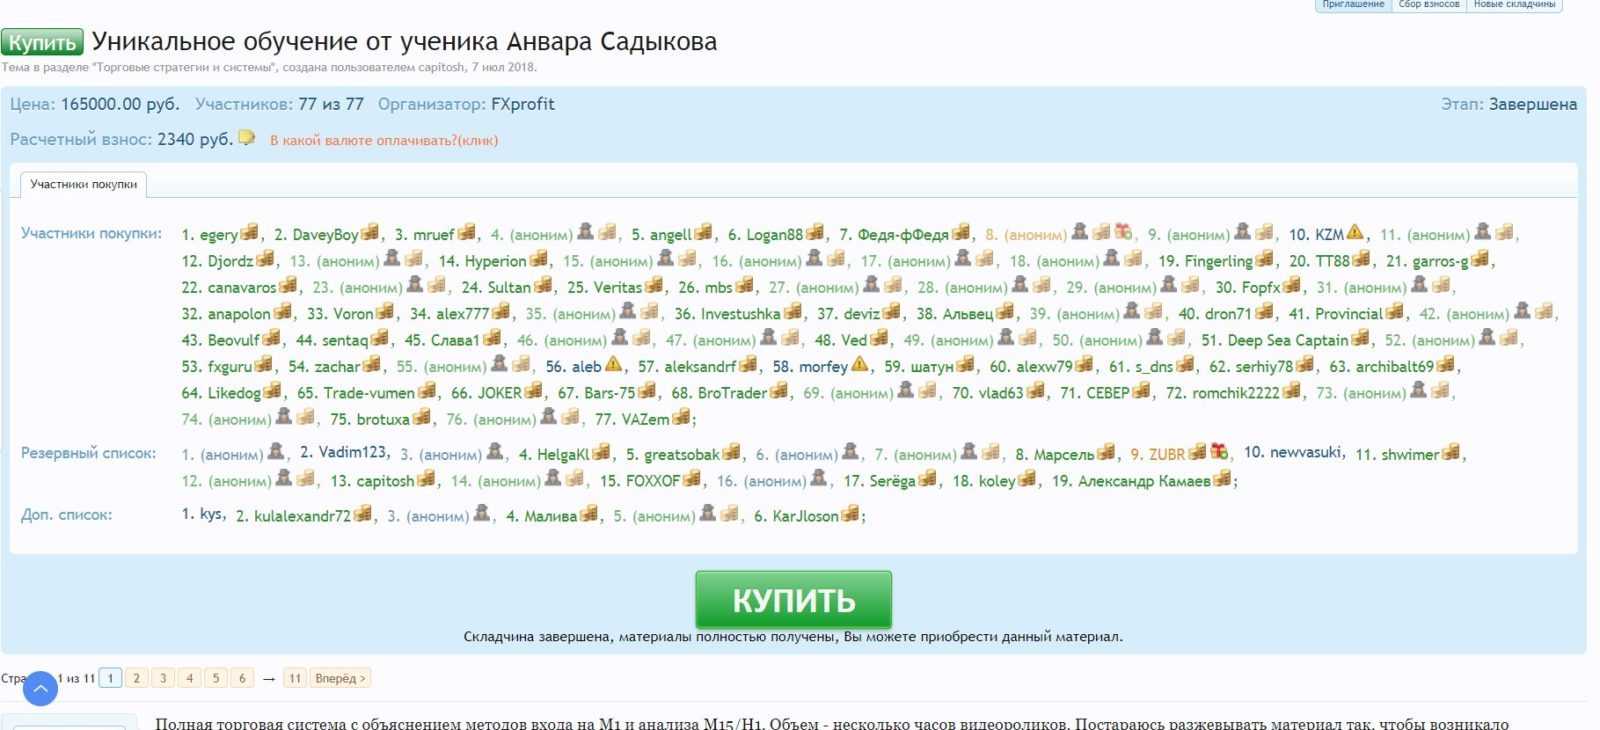The image size is (1600, 730).
Task: Open the Сбор взносов tab
Action: [x=1428, y=5]
